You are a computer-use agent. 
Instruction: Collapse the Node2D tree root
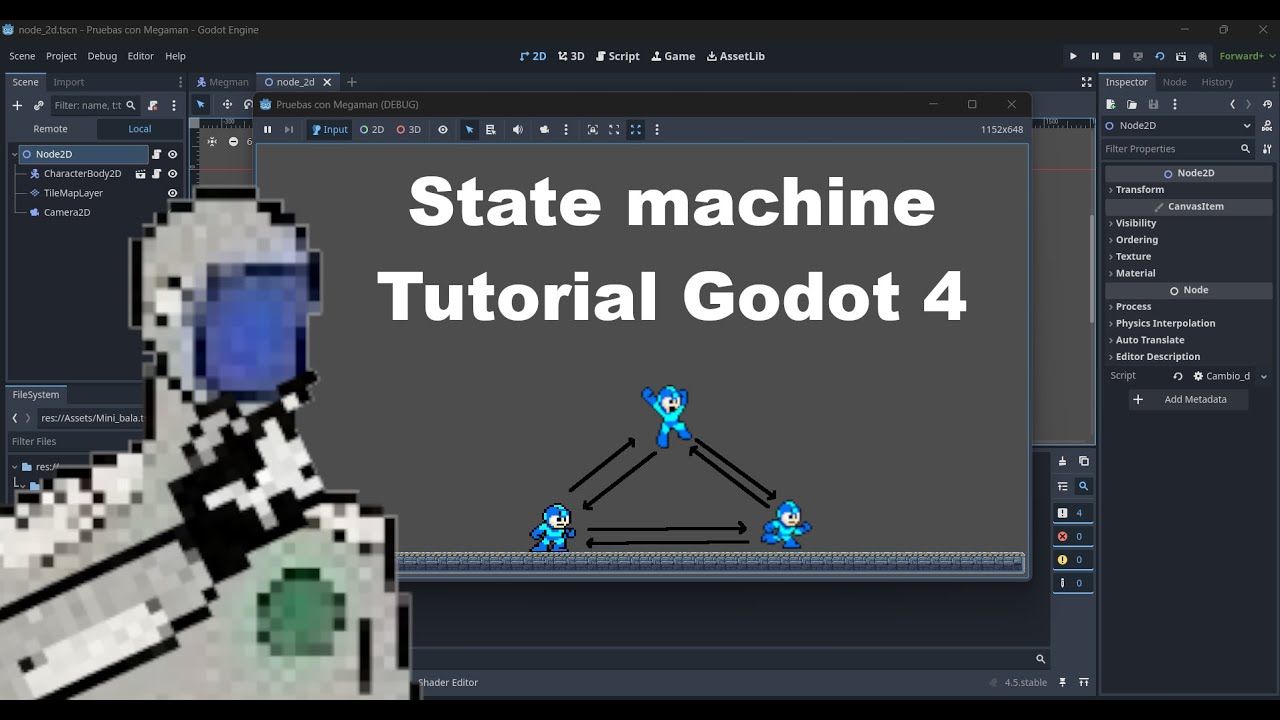[15, 154]
